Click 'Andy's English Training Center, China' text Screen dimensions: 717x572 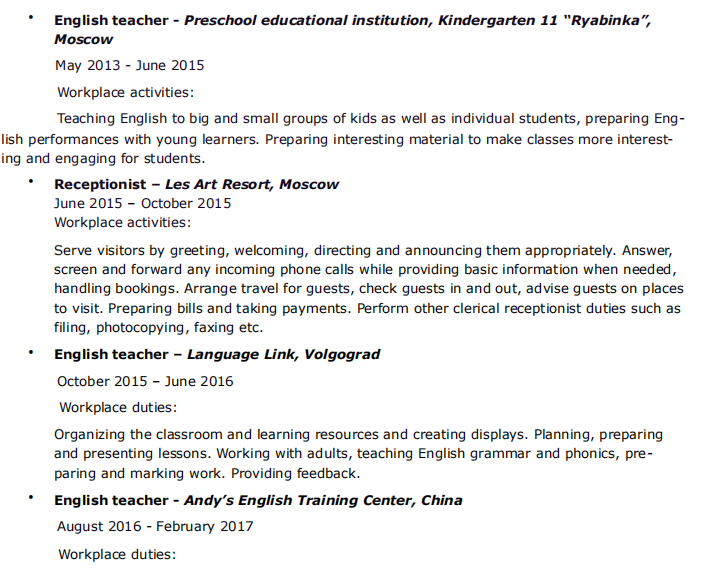coord(323,500)
